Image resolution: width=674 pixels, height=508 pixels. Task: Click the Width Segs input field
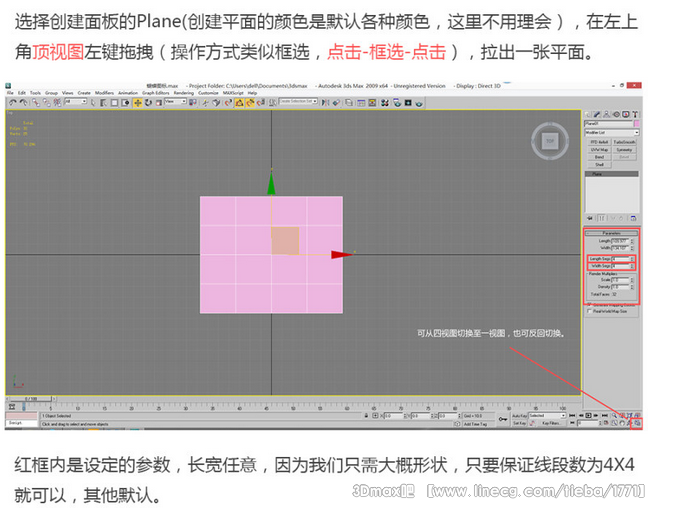[620, 266]
